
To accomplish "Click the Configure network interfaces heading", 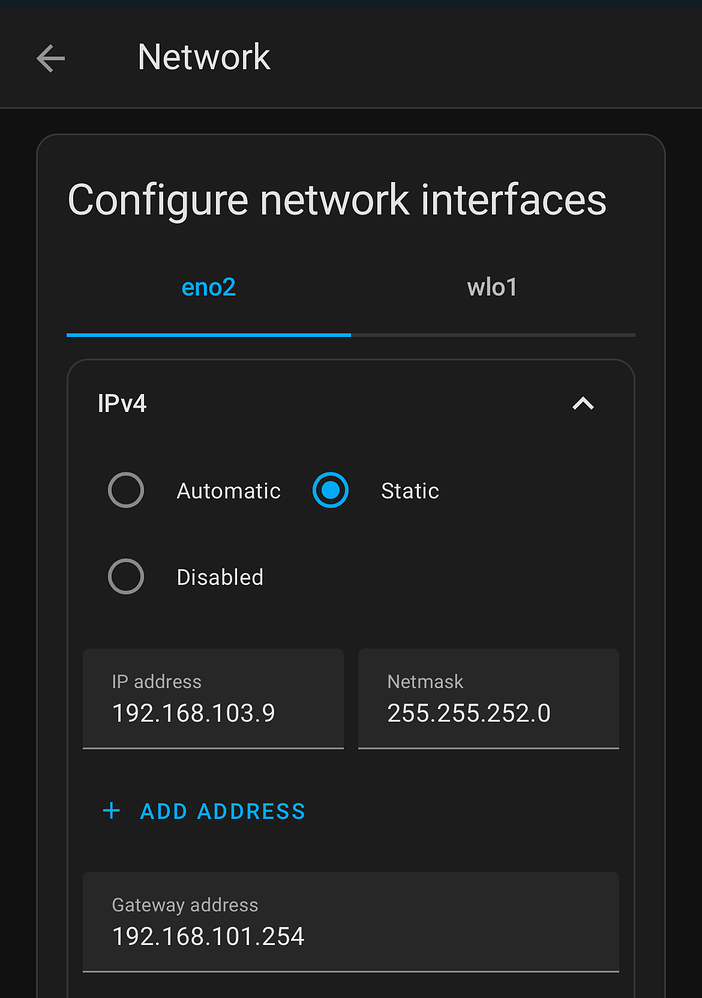I will (336, 200).
